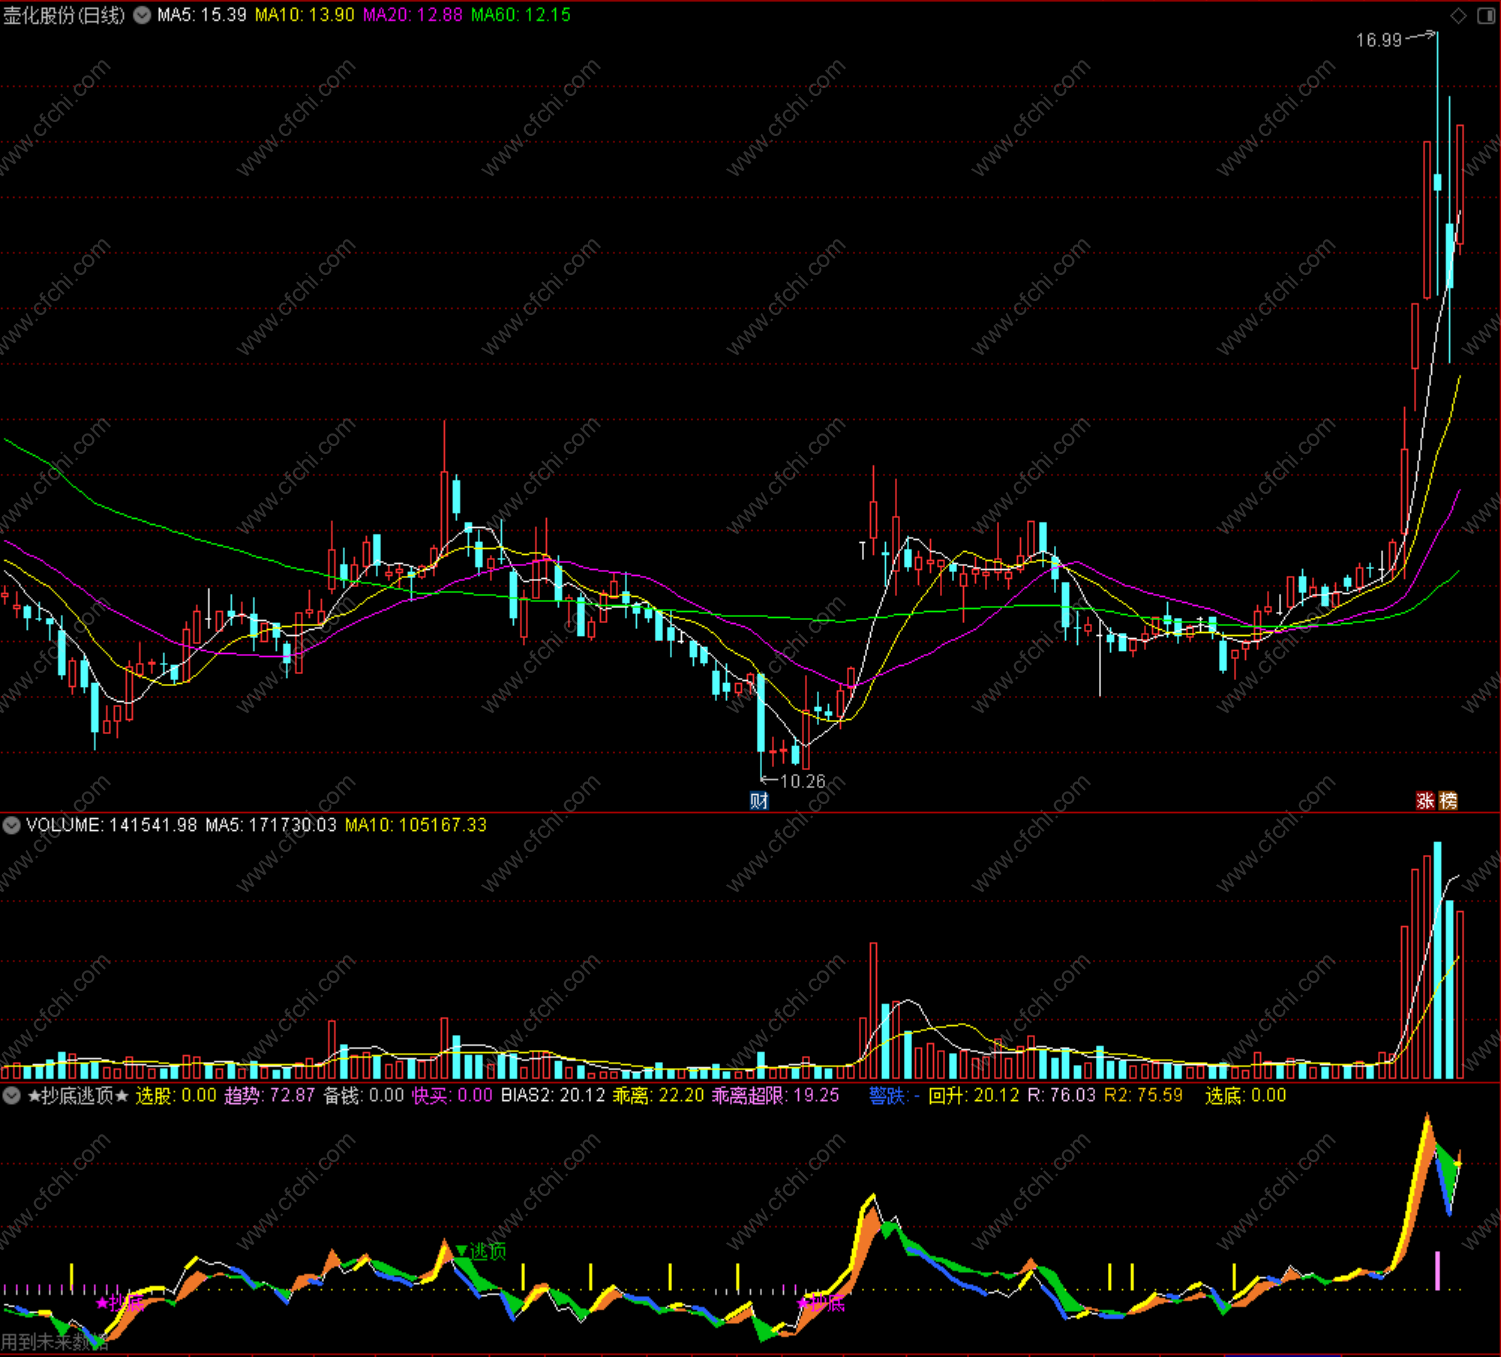The width and height of the screenshot is (1501, 1357).
Task: Click the green 逃顶 signal marker
Action: click(481, 1251)
